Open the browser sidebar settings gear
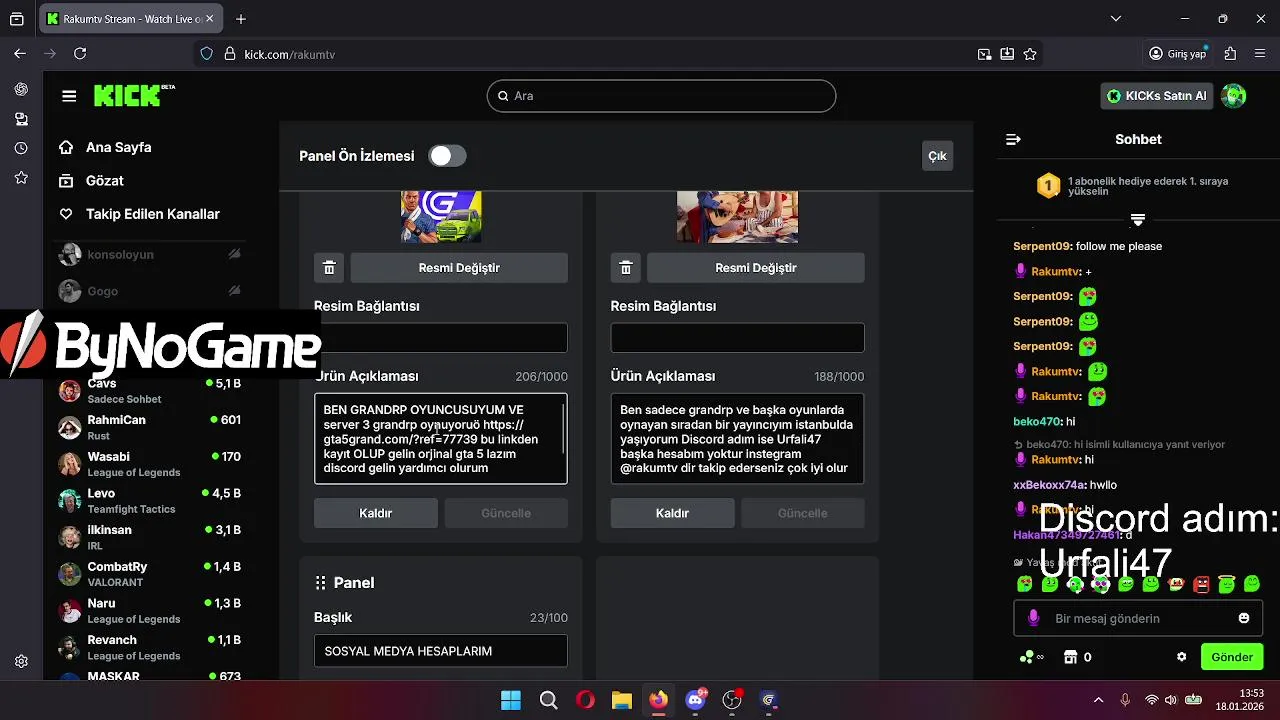 [21, 661]
